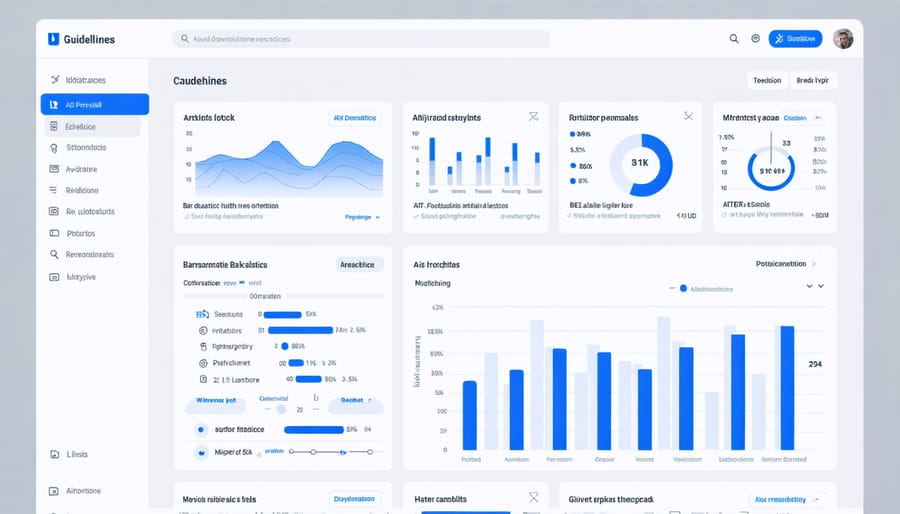The height and width of the screenshot is (514, 900).
Task: Open the 'Potoicanettion' dropdown on the large chart card
Action: 785,264
